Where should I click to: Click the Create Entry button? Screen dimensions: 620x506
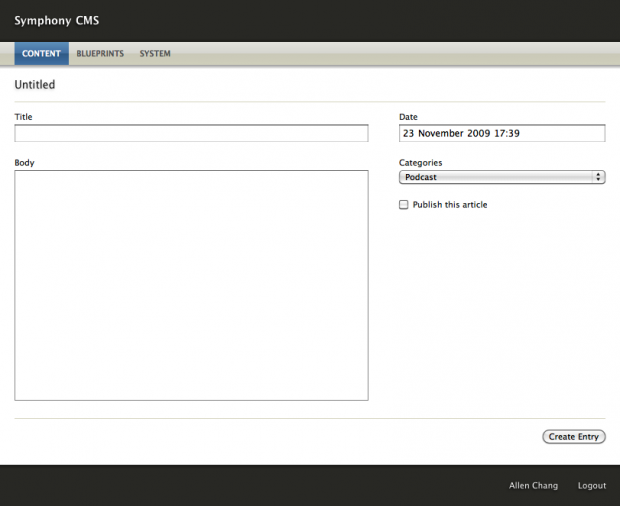(x=574, y=437)
